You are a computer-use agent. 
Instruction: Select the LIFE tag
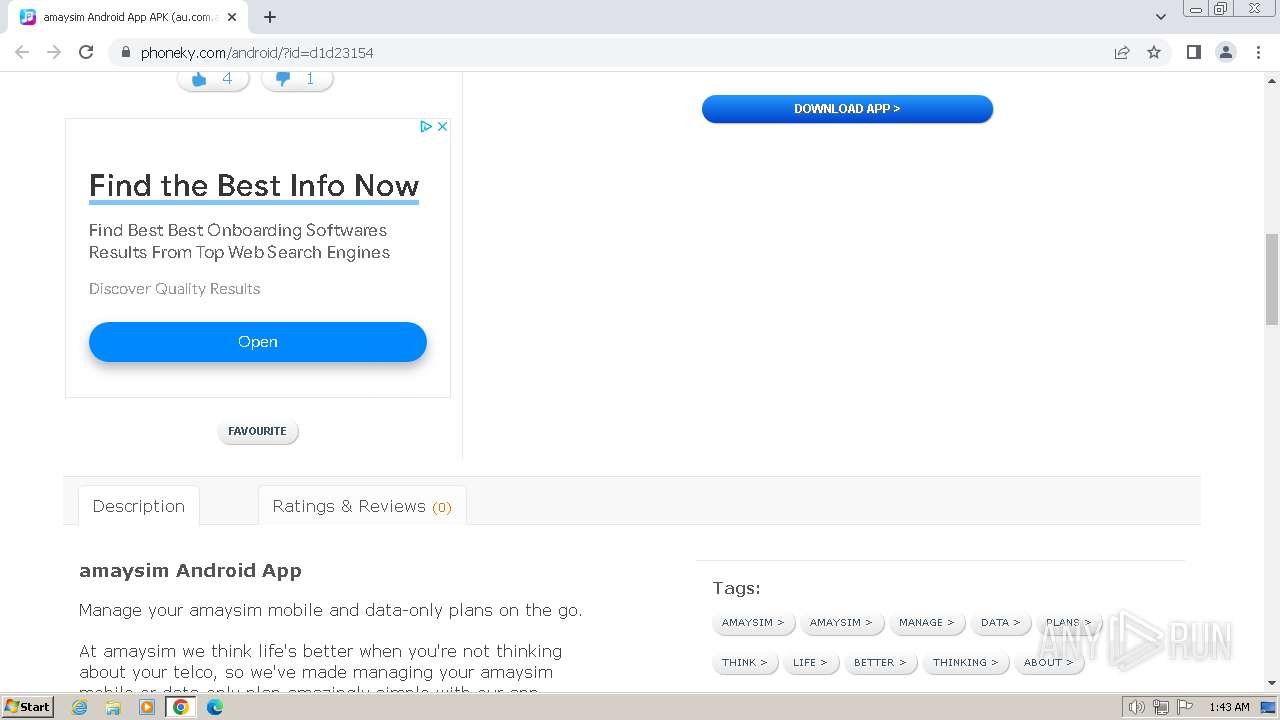(x=810, y=662)
